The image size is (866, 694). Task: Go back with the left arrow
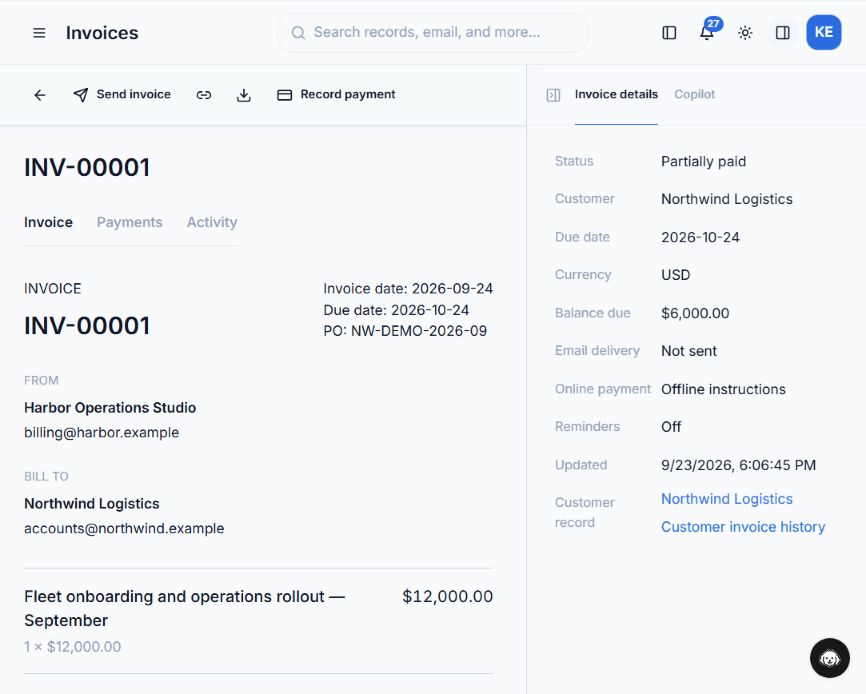pyautogui.click(x=40, y=95)
